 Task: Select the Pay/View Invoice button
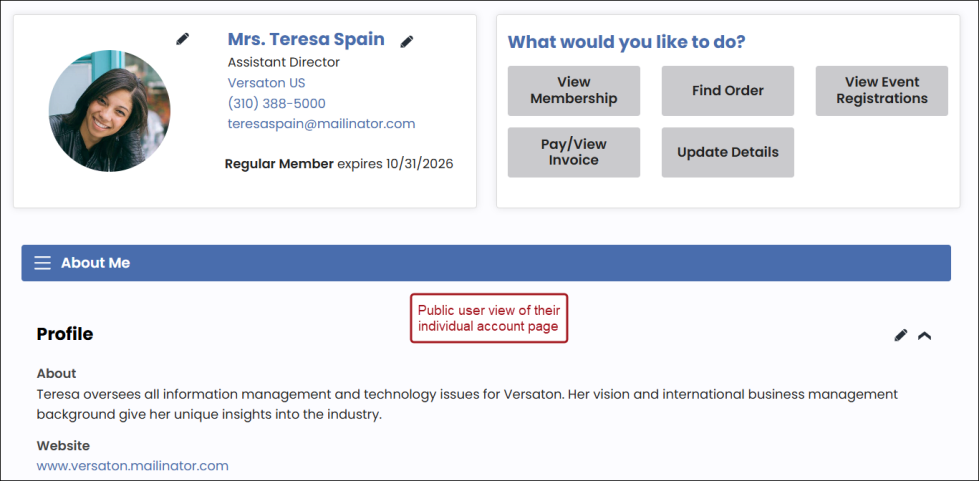coord(574,152)
